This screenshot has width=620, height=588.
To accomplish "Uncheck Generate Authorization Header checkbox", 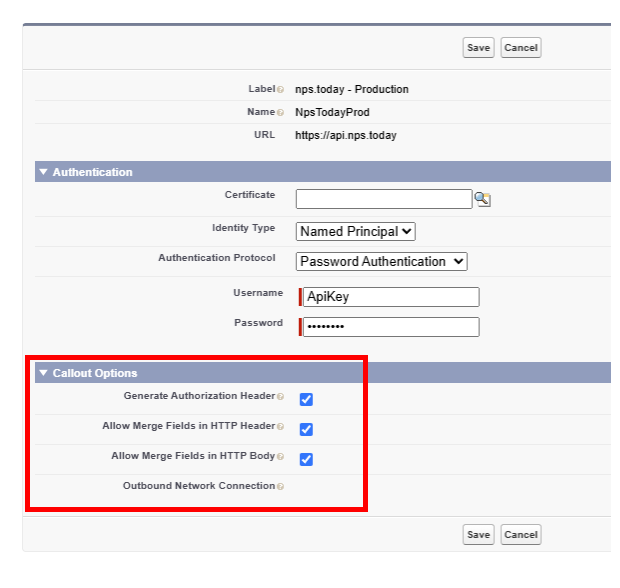I will (x=306, y=399).
